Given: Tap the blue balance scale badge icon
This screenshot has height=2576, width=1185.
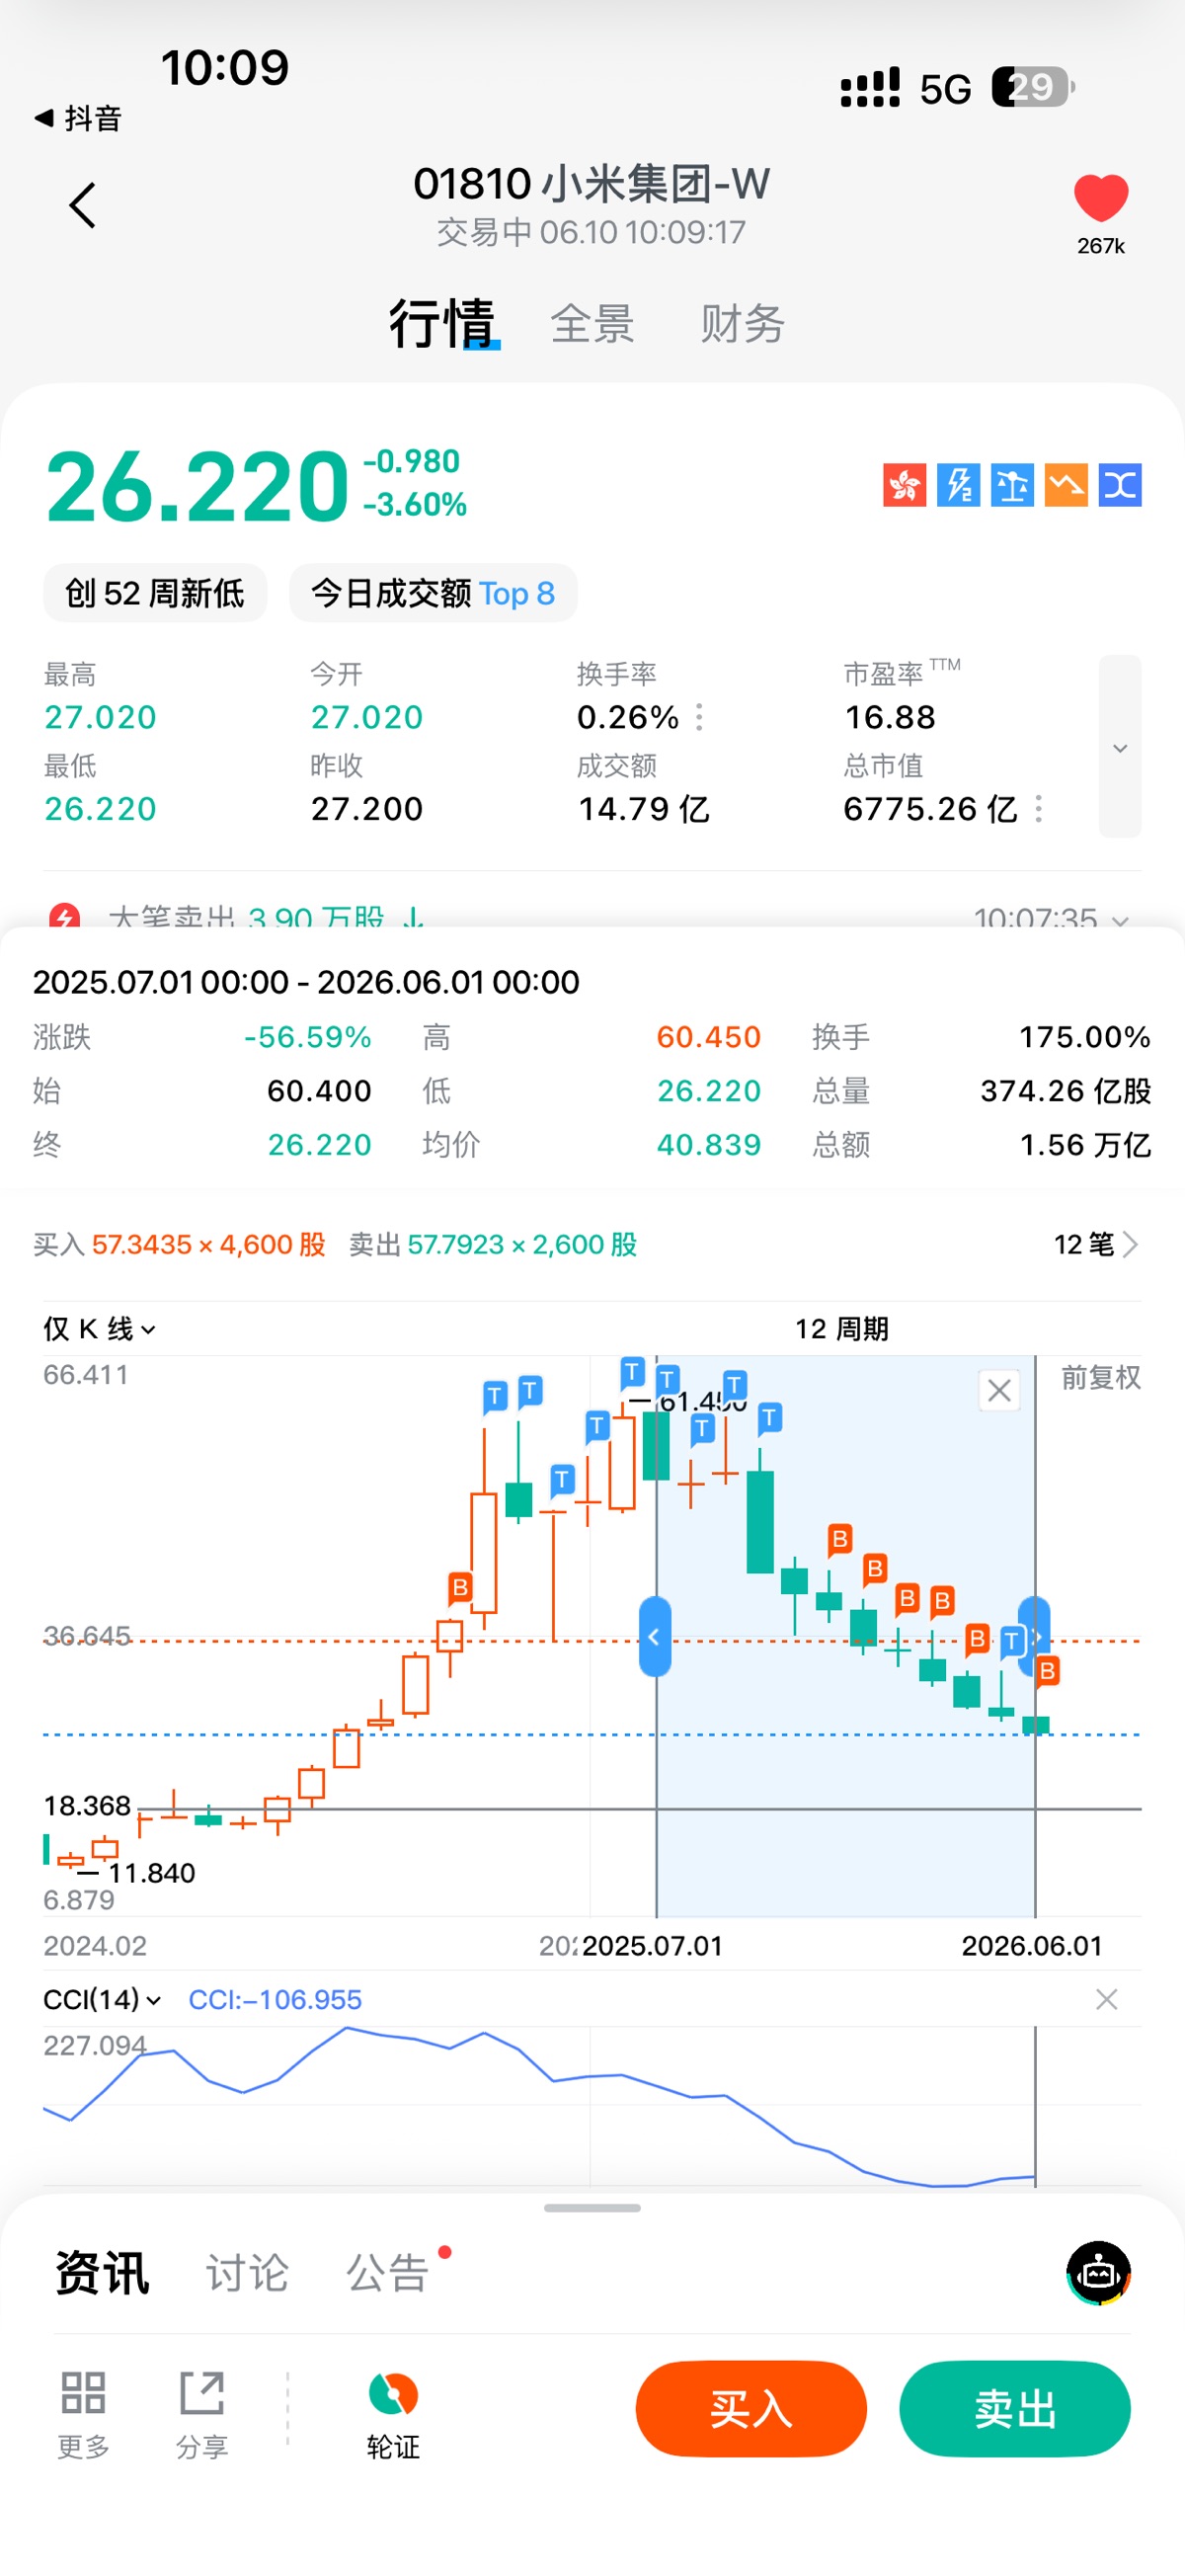Looking at the screenshot, I should [x=1012, y=485].
